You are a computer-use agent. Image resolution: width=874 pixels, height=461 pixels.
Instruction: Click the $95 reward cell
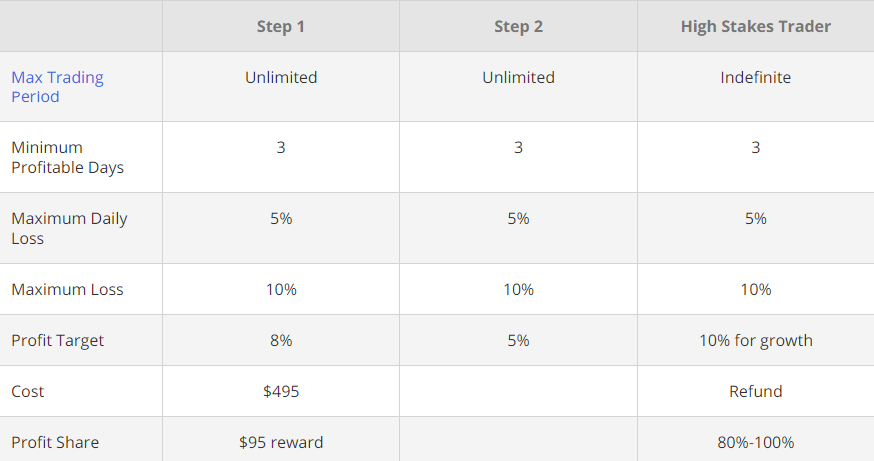281,442
